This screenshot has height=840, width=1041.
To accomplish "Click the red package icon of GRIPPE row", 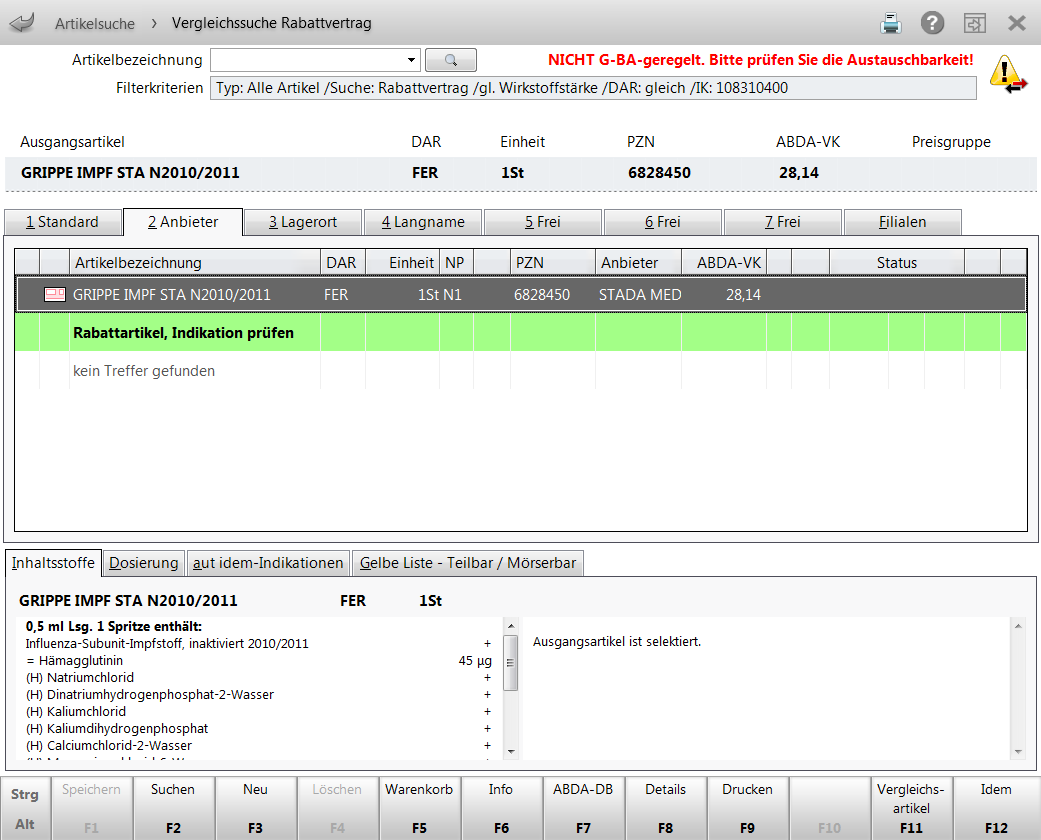I will pos(54,294).
